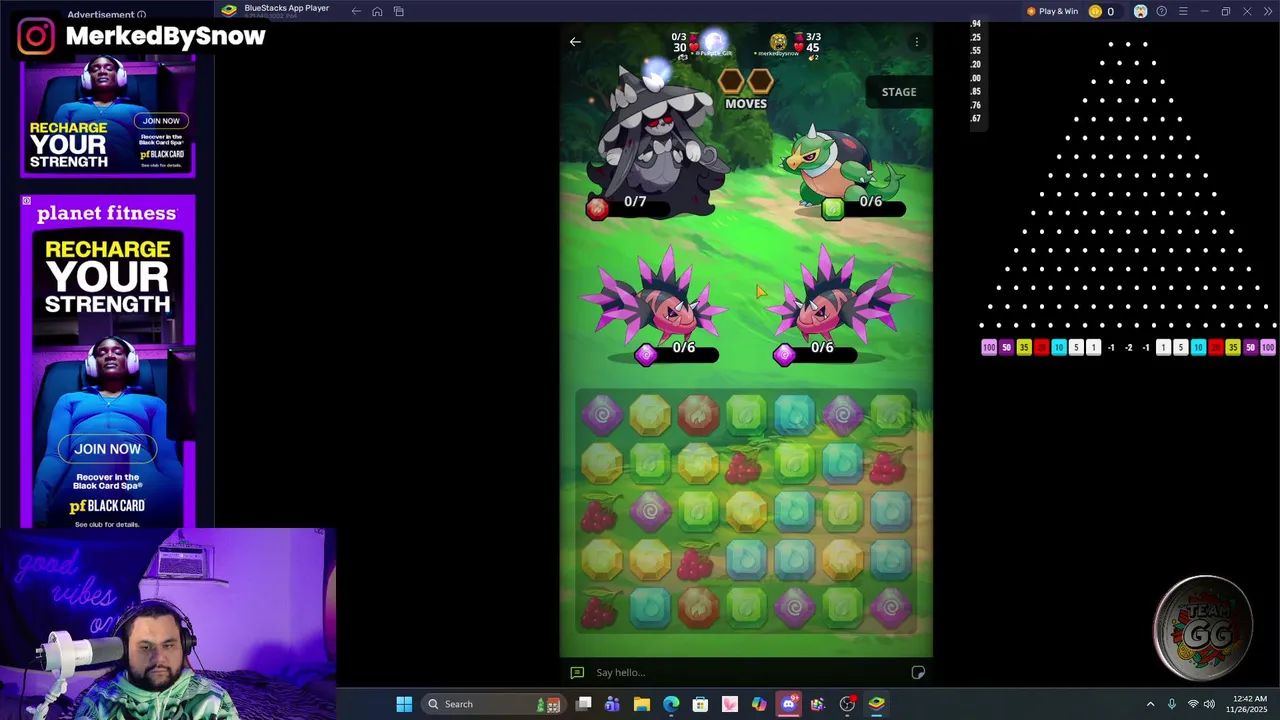Open the Windows Start menu
Viewport: 1280px width, 720px height.
[404, 704]
